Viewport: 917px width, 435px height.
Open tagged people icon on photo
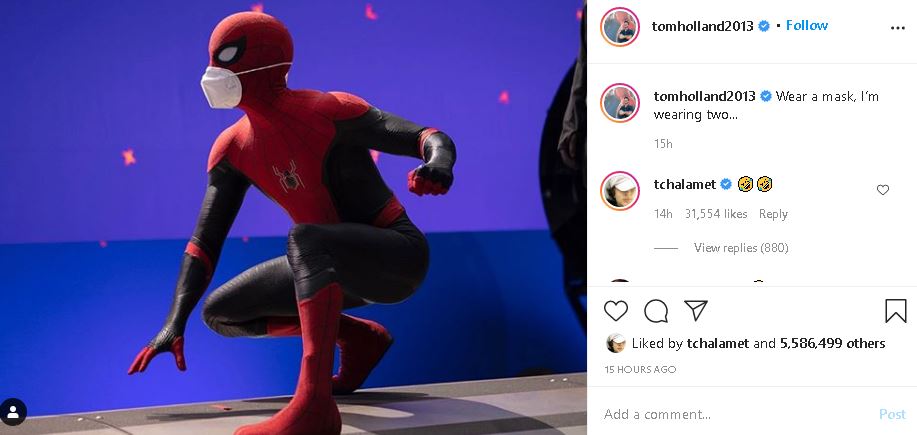tap(13, 412)
